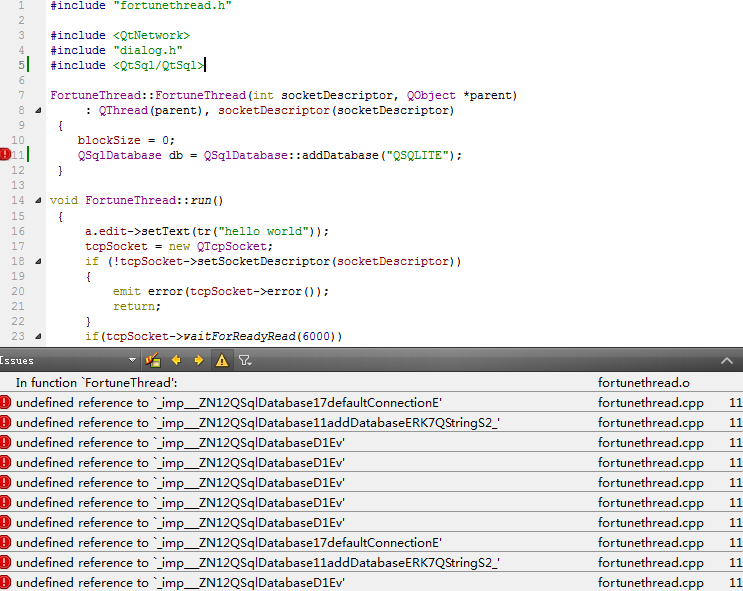Screen dimensions: 743x591
Task: Click the clear issues broom icon
Action: (153, 361)
